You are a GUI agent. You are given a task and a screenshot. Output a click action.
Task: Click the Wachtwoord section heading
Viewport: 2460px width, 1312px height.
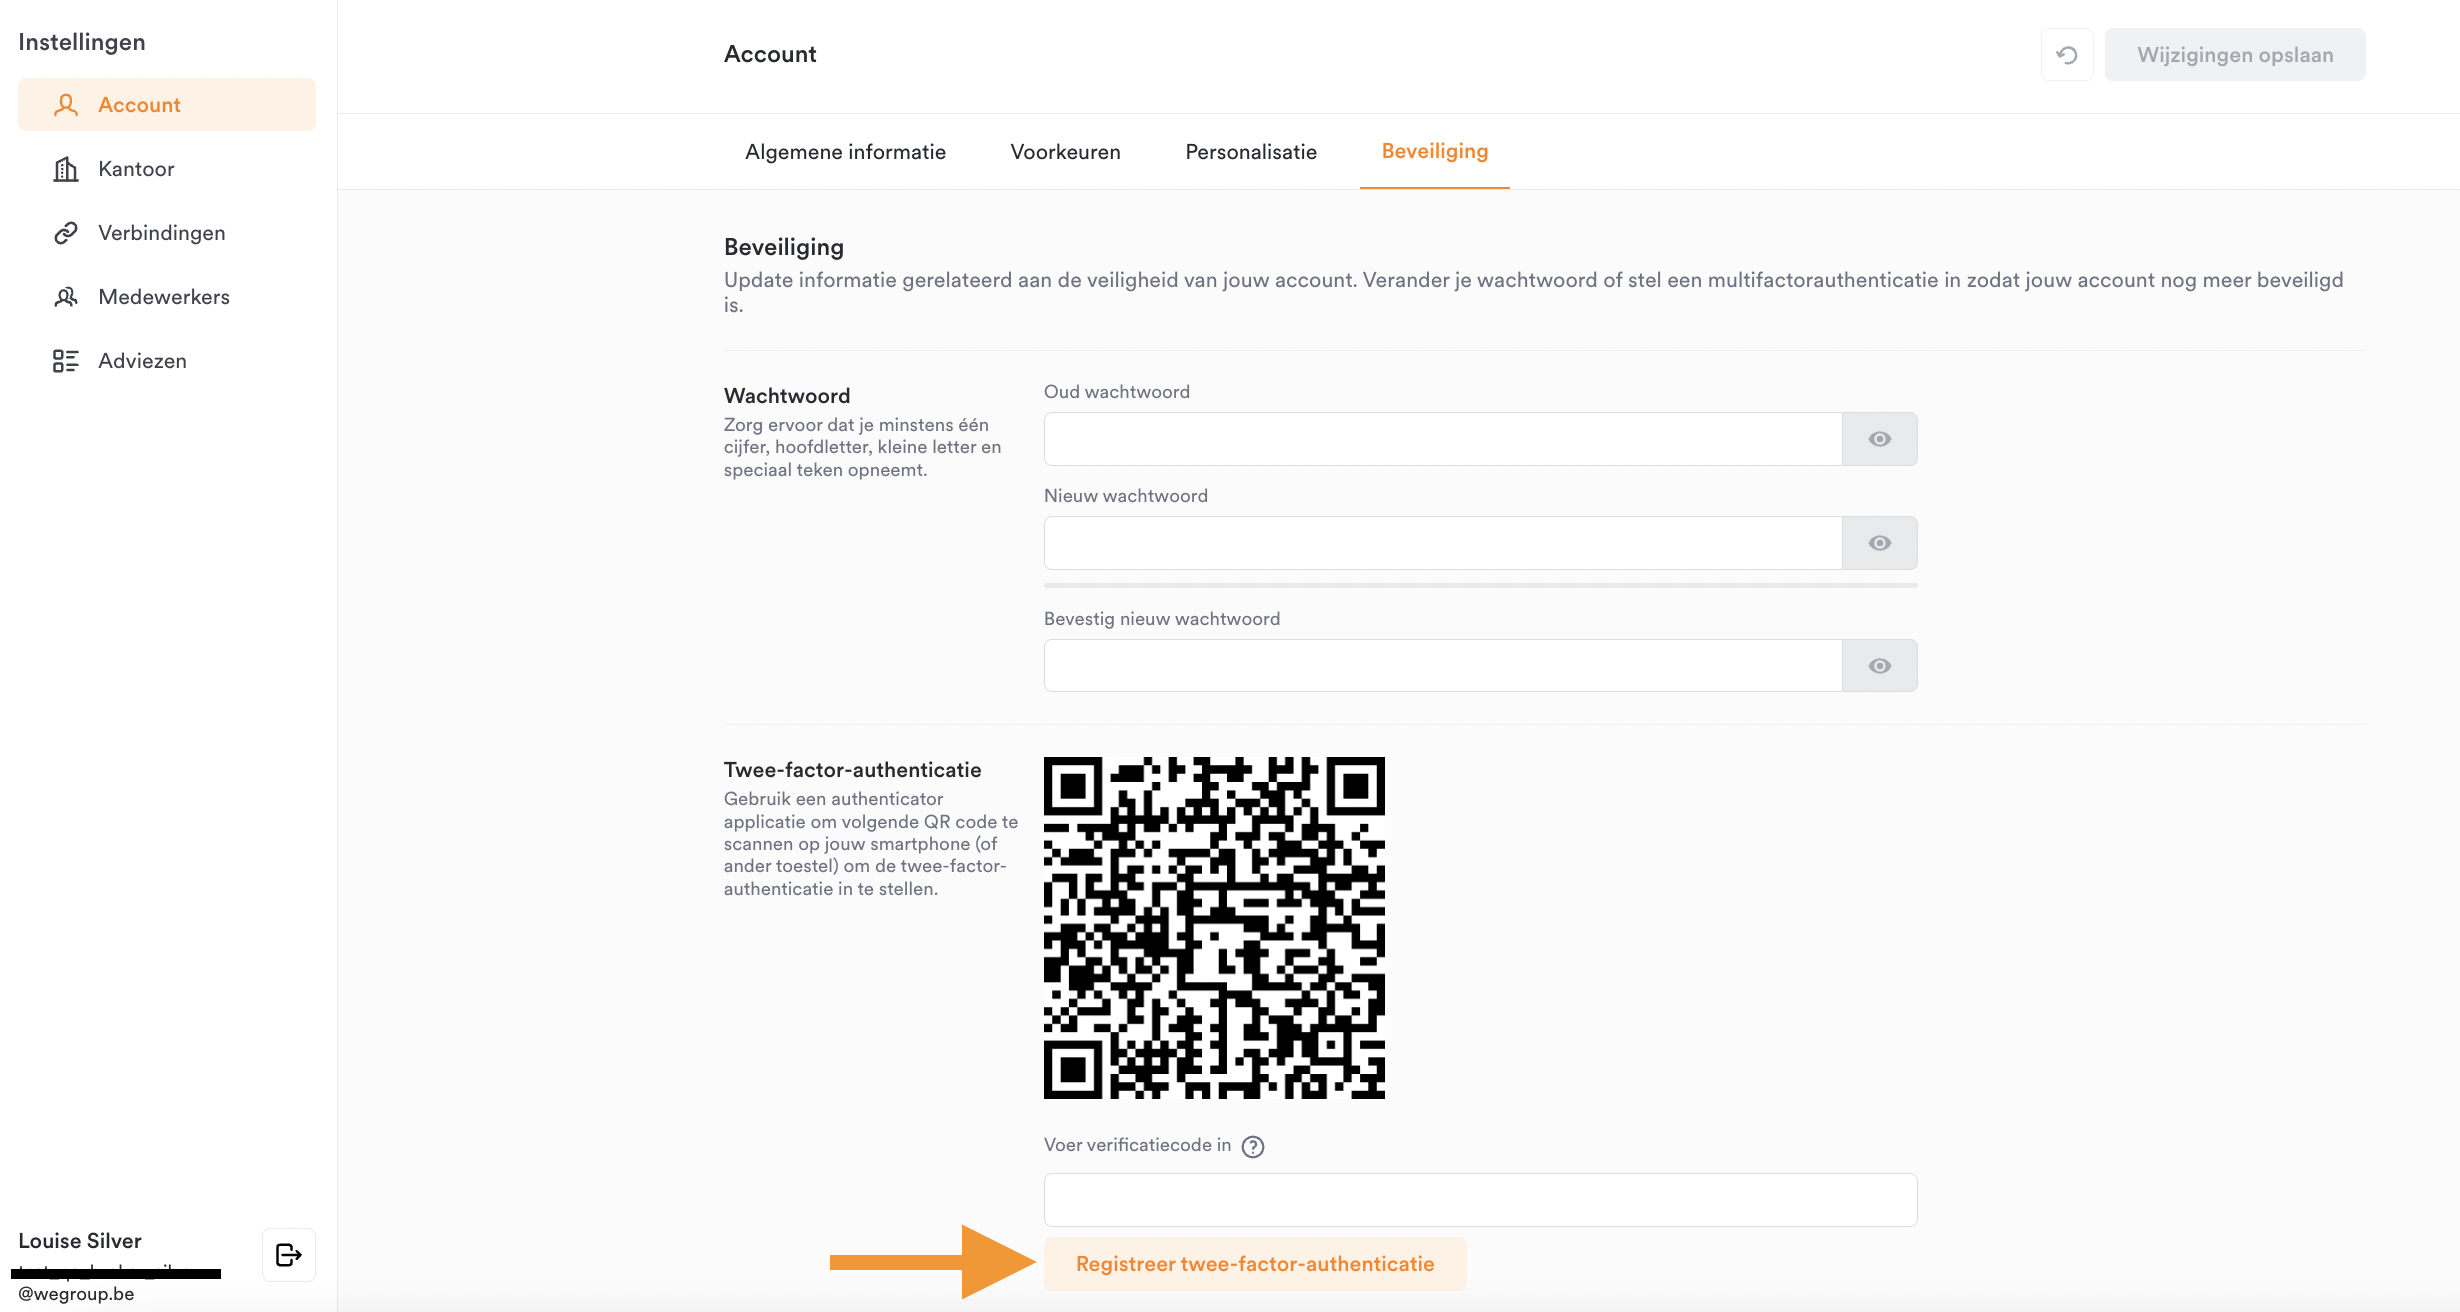[787, 396]
